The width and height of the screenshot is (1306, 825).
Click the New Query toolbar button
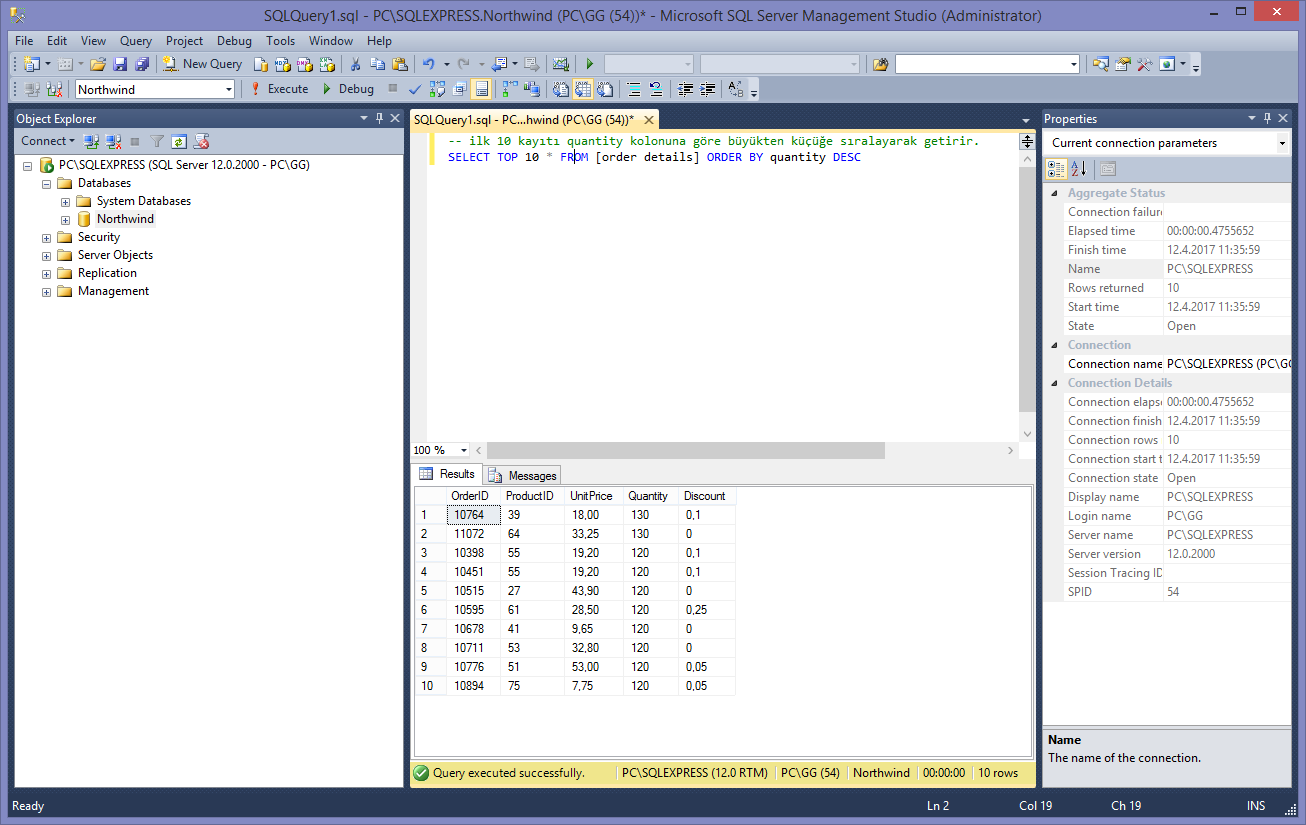(x=202, y=64)
